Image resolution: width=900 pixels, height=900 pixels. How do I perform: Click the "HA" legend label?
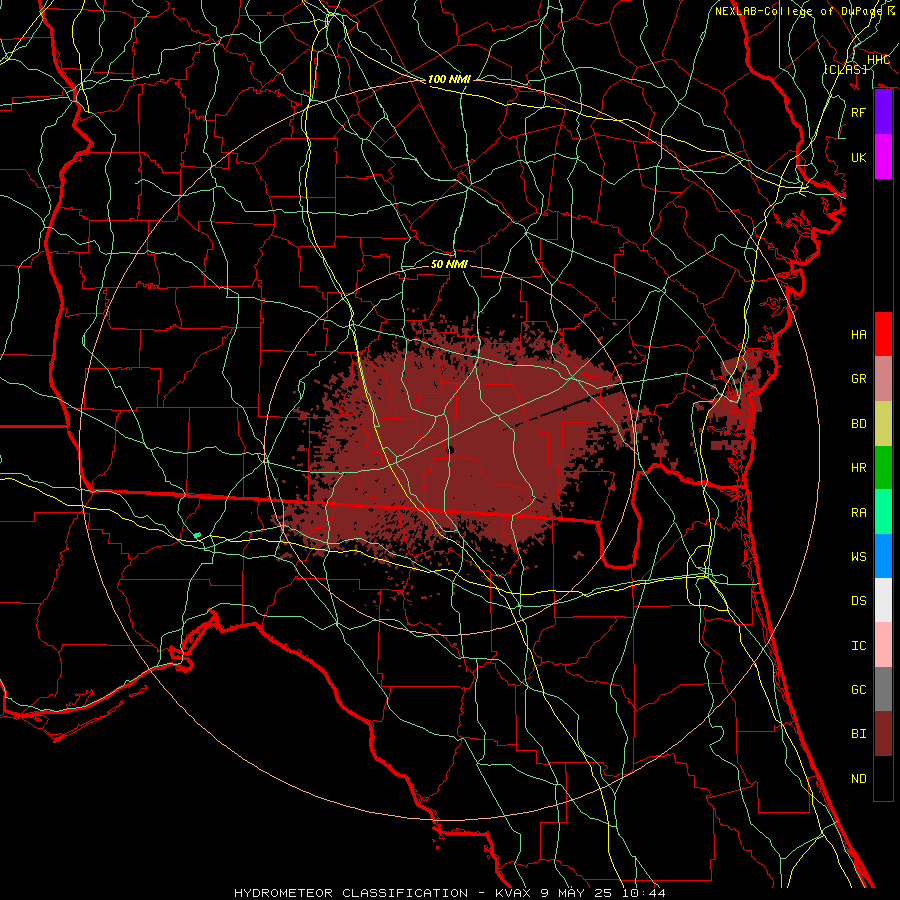coord(859,334)
